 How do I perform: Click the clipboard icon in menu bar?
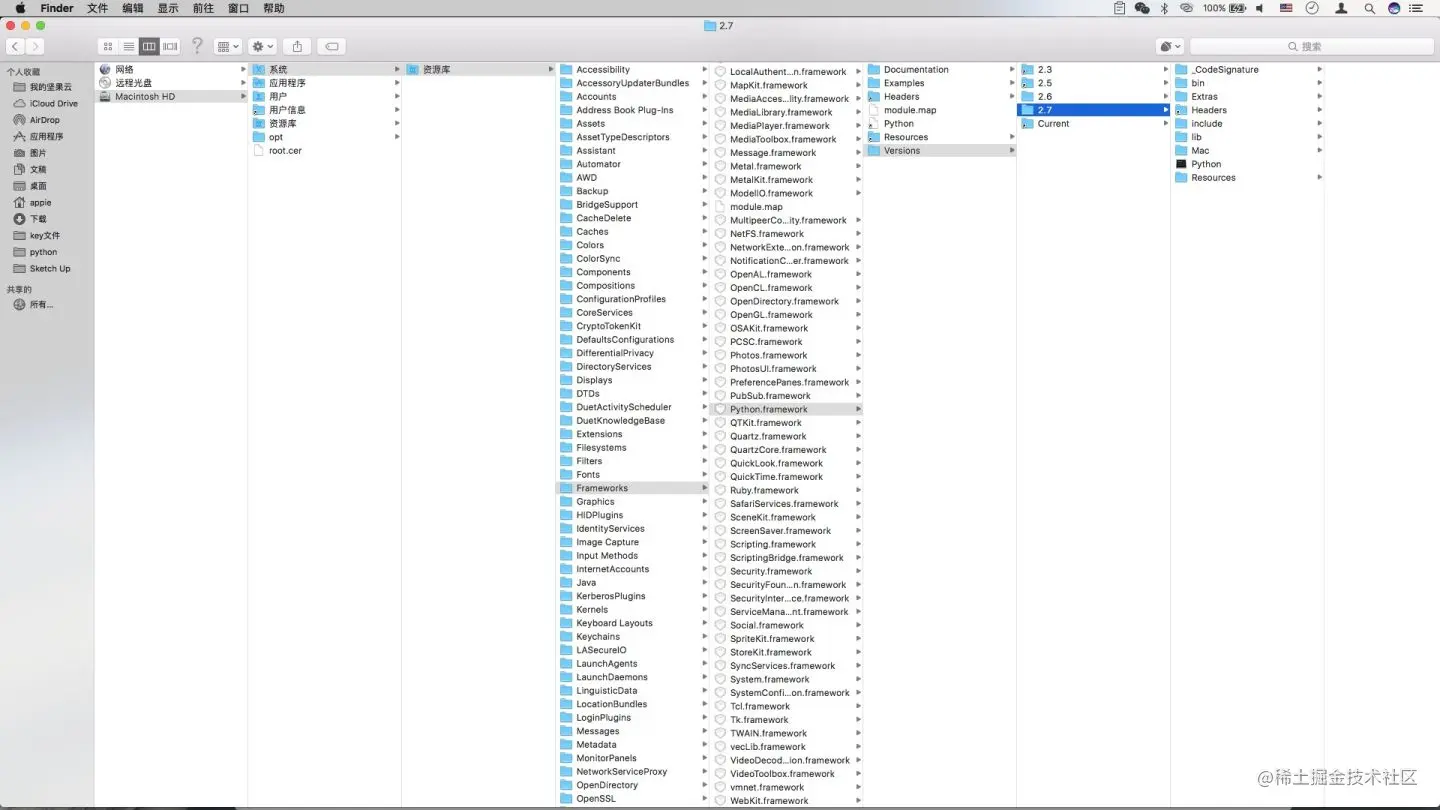tap(1119, 8)
